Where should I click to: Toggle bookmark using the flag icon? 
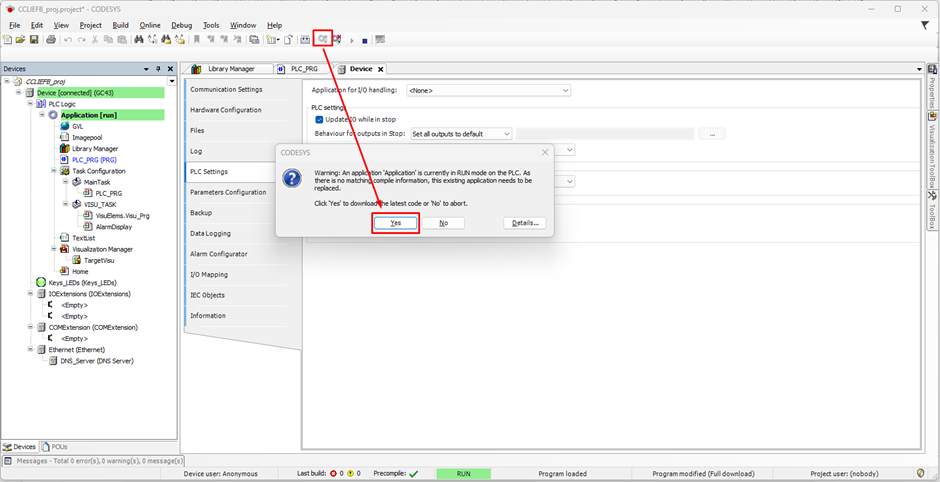(x=197, y=40)
